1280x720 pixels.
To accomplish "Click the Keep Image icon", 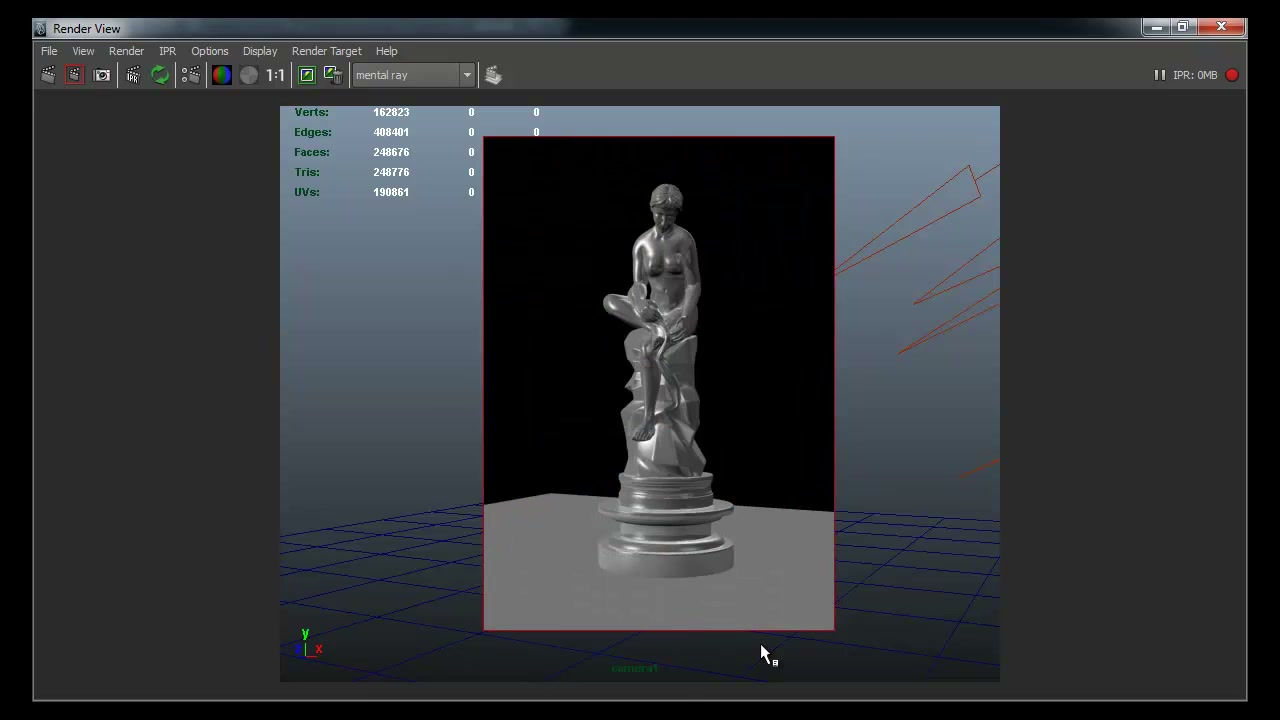I will 307,75.
